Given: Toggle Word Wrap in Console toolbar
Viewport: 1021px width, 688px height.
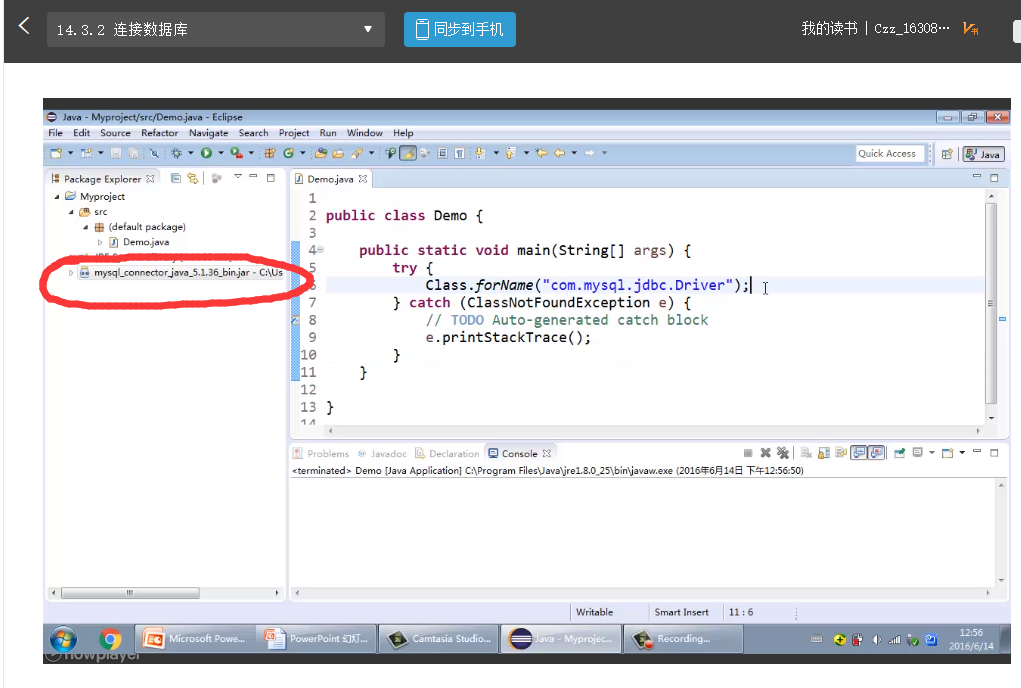Looking at the screenshot, I should (x=841, y=453).
